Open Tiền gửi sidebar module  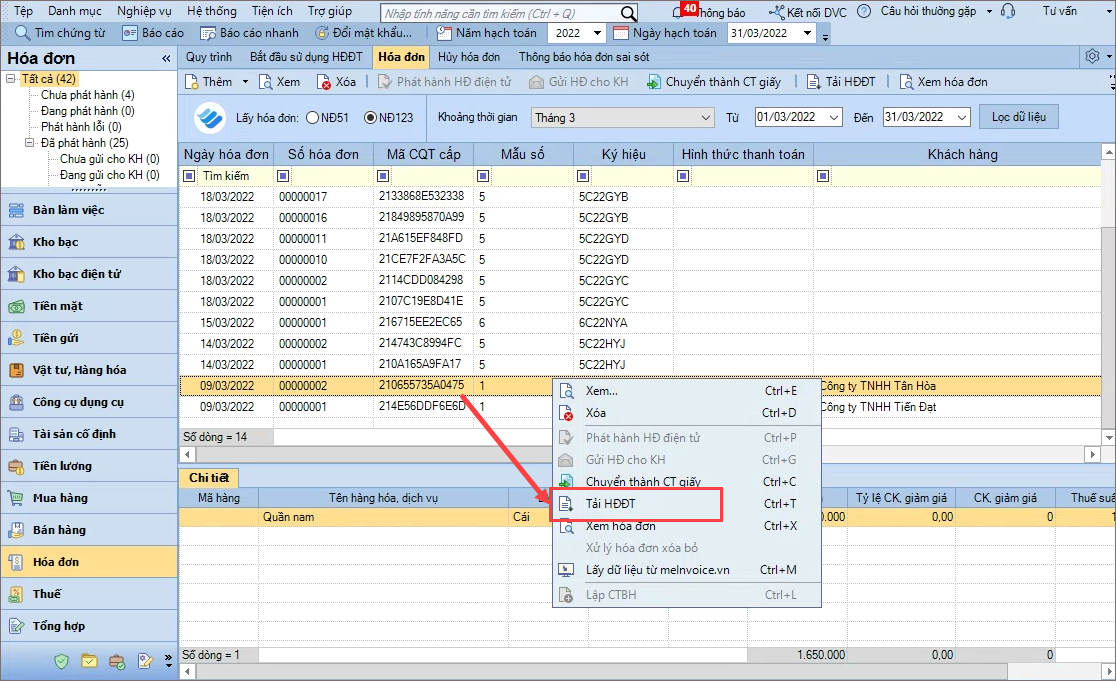[89, 338]
